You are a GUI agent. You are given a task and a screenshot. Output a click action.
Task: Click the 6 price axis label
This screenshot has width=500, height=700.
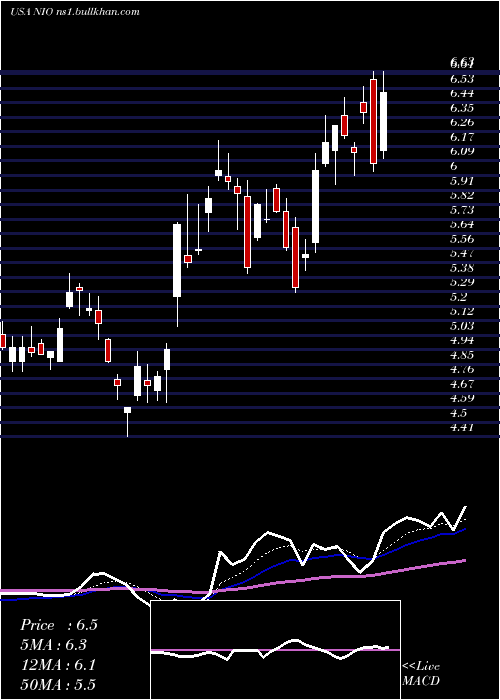pos(454,166)
